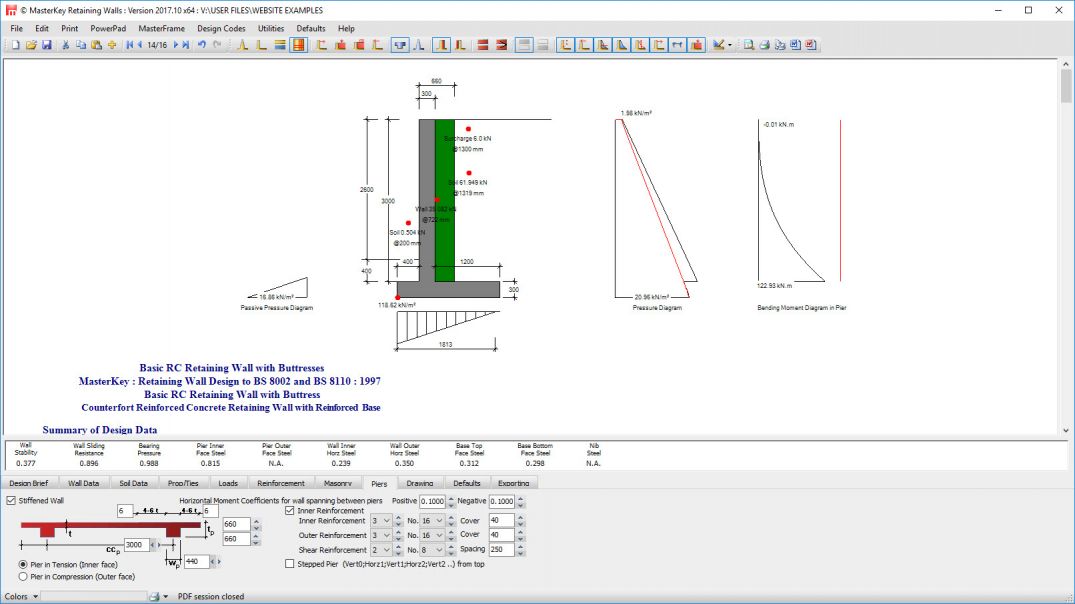
Task: Create a new file with the toolbar icon
Action: [x=15, y=45]
